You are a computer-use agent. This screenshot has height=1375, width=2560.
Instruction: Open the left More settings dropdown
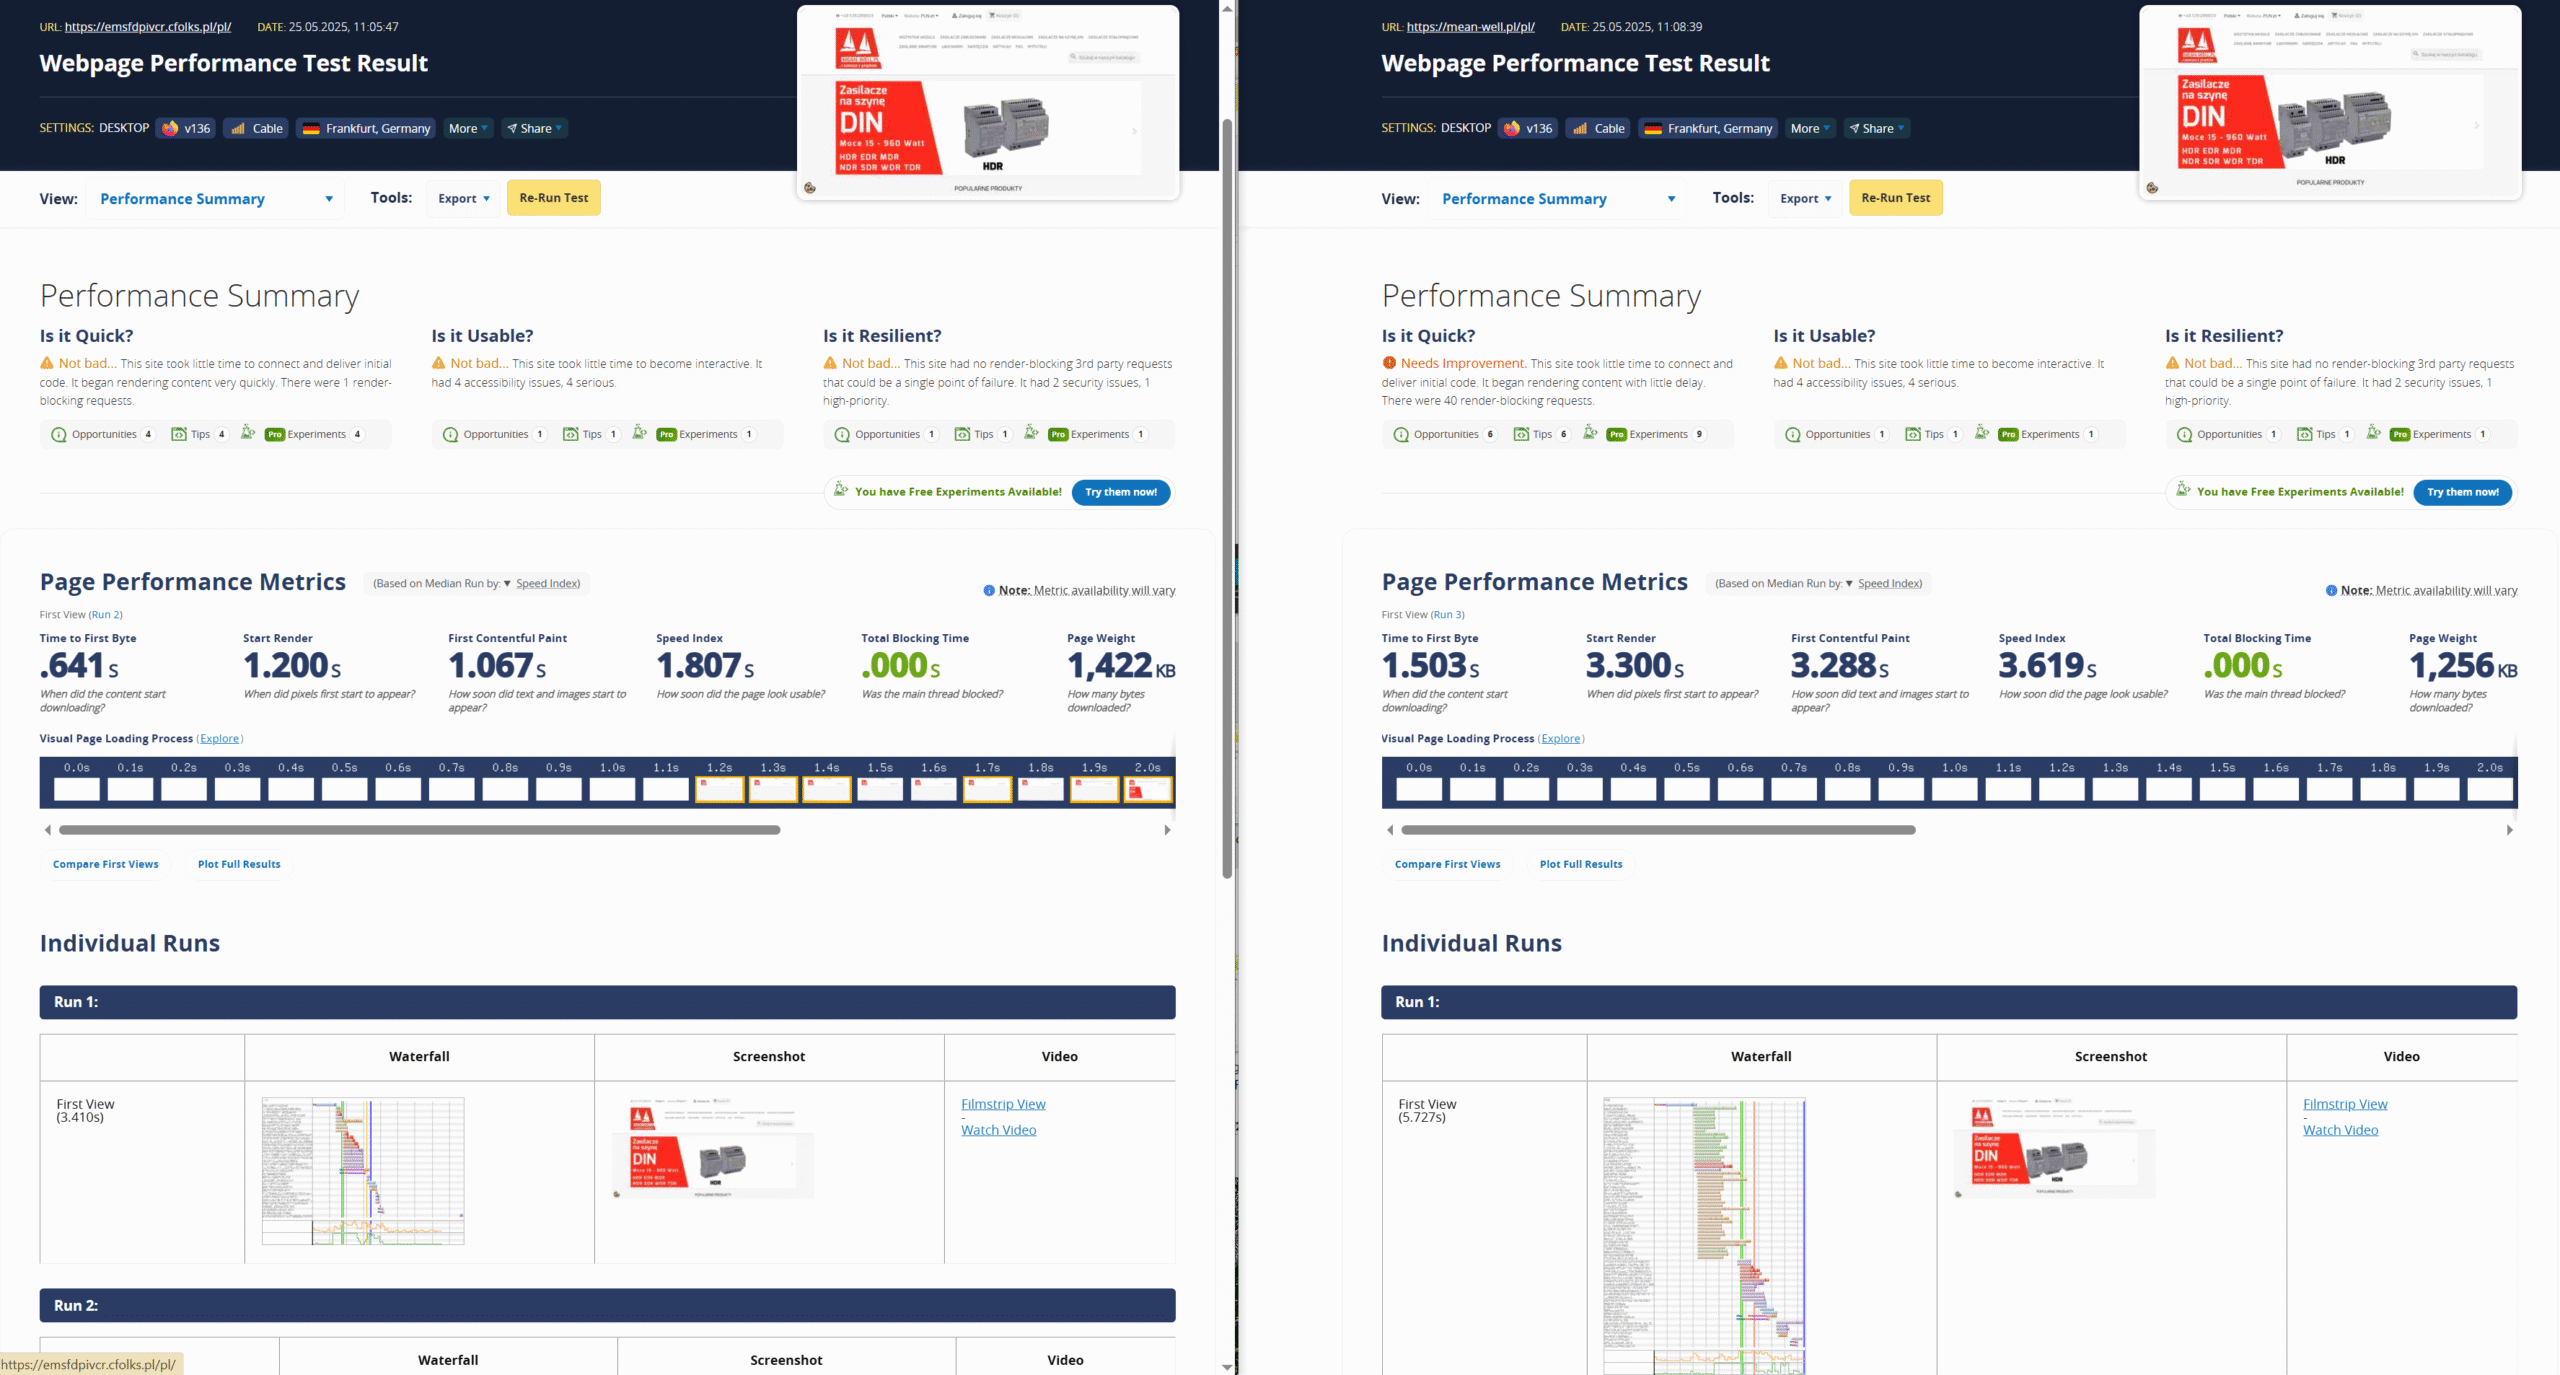(468, 128)
